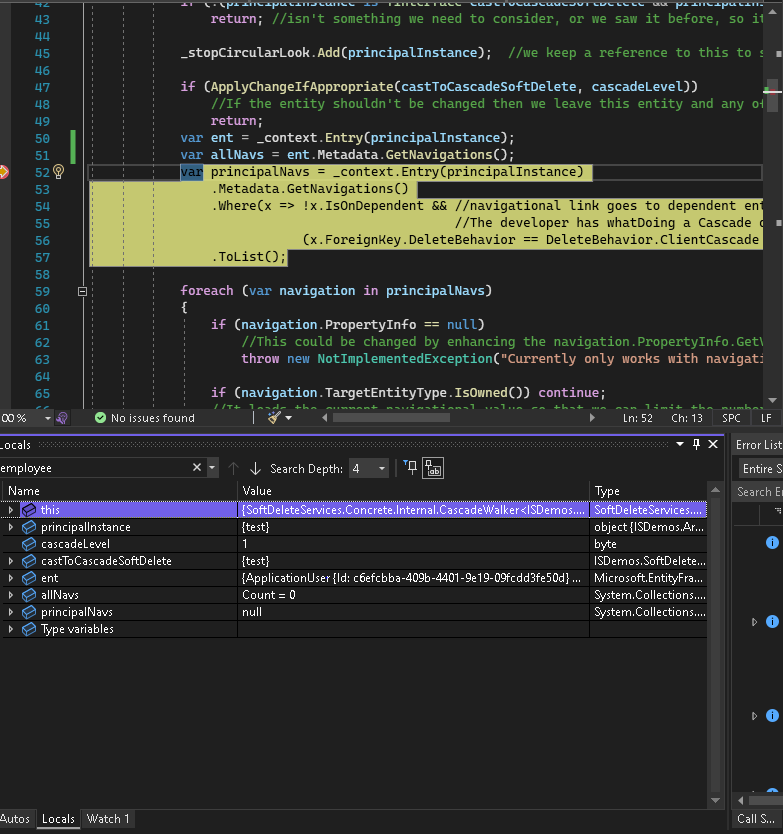Click into the Locals search field

[x=95, y=468]
